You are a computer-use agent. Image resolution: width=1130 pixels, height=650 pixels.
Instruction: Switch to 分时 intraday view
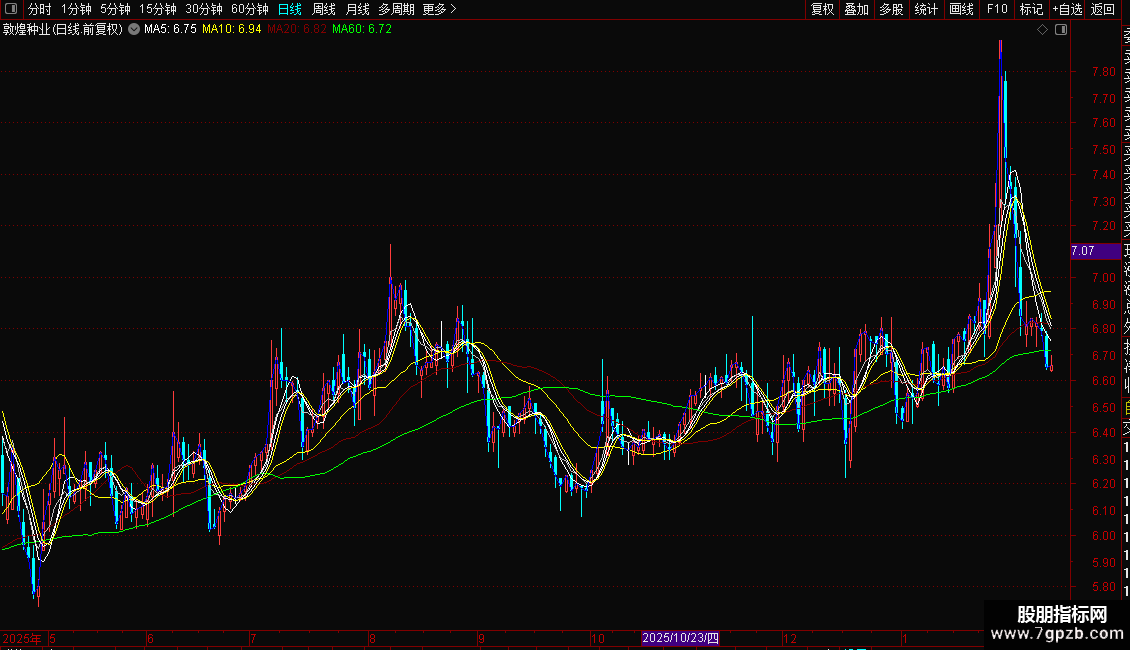pos(40,9)
